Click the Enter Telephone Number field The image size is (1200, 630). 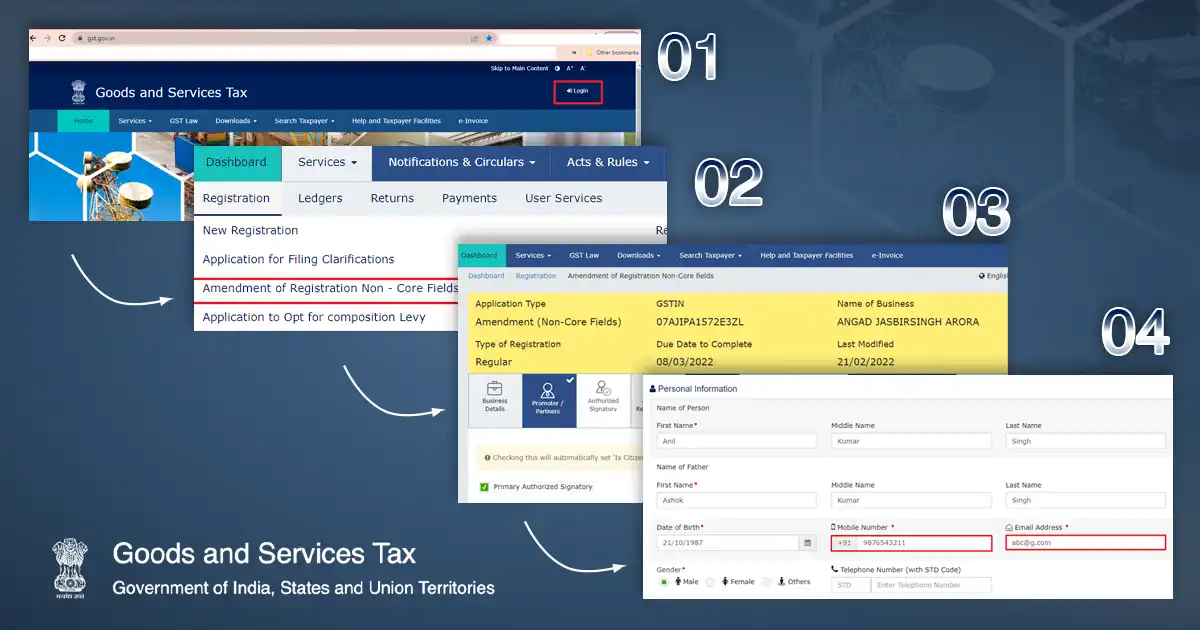932,585
